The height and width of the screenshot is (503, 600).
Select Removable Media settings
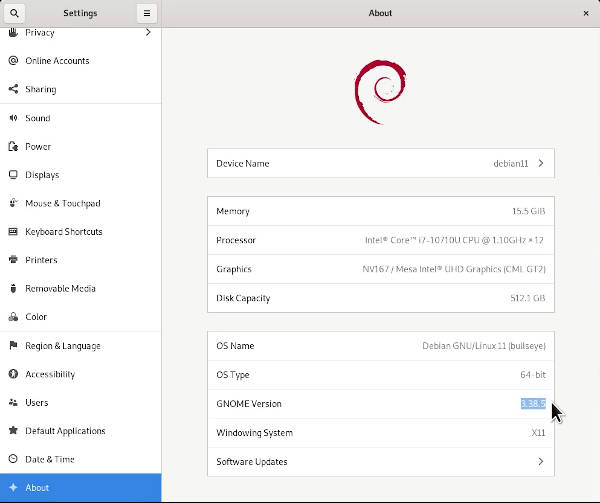(x=80, y=288)
